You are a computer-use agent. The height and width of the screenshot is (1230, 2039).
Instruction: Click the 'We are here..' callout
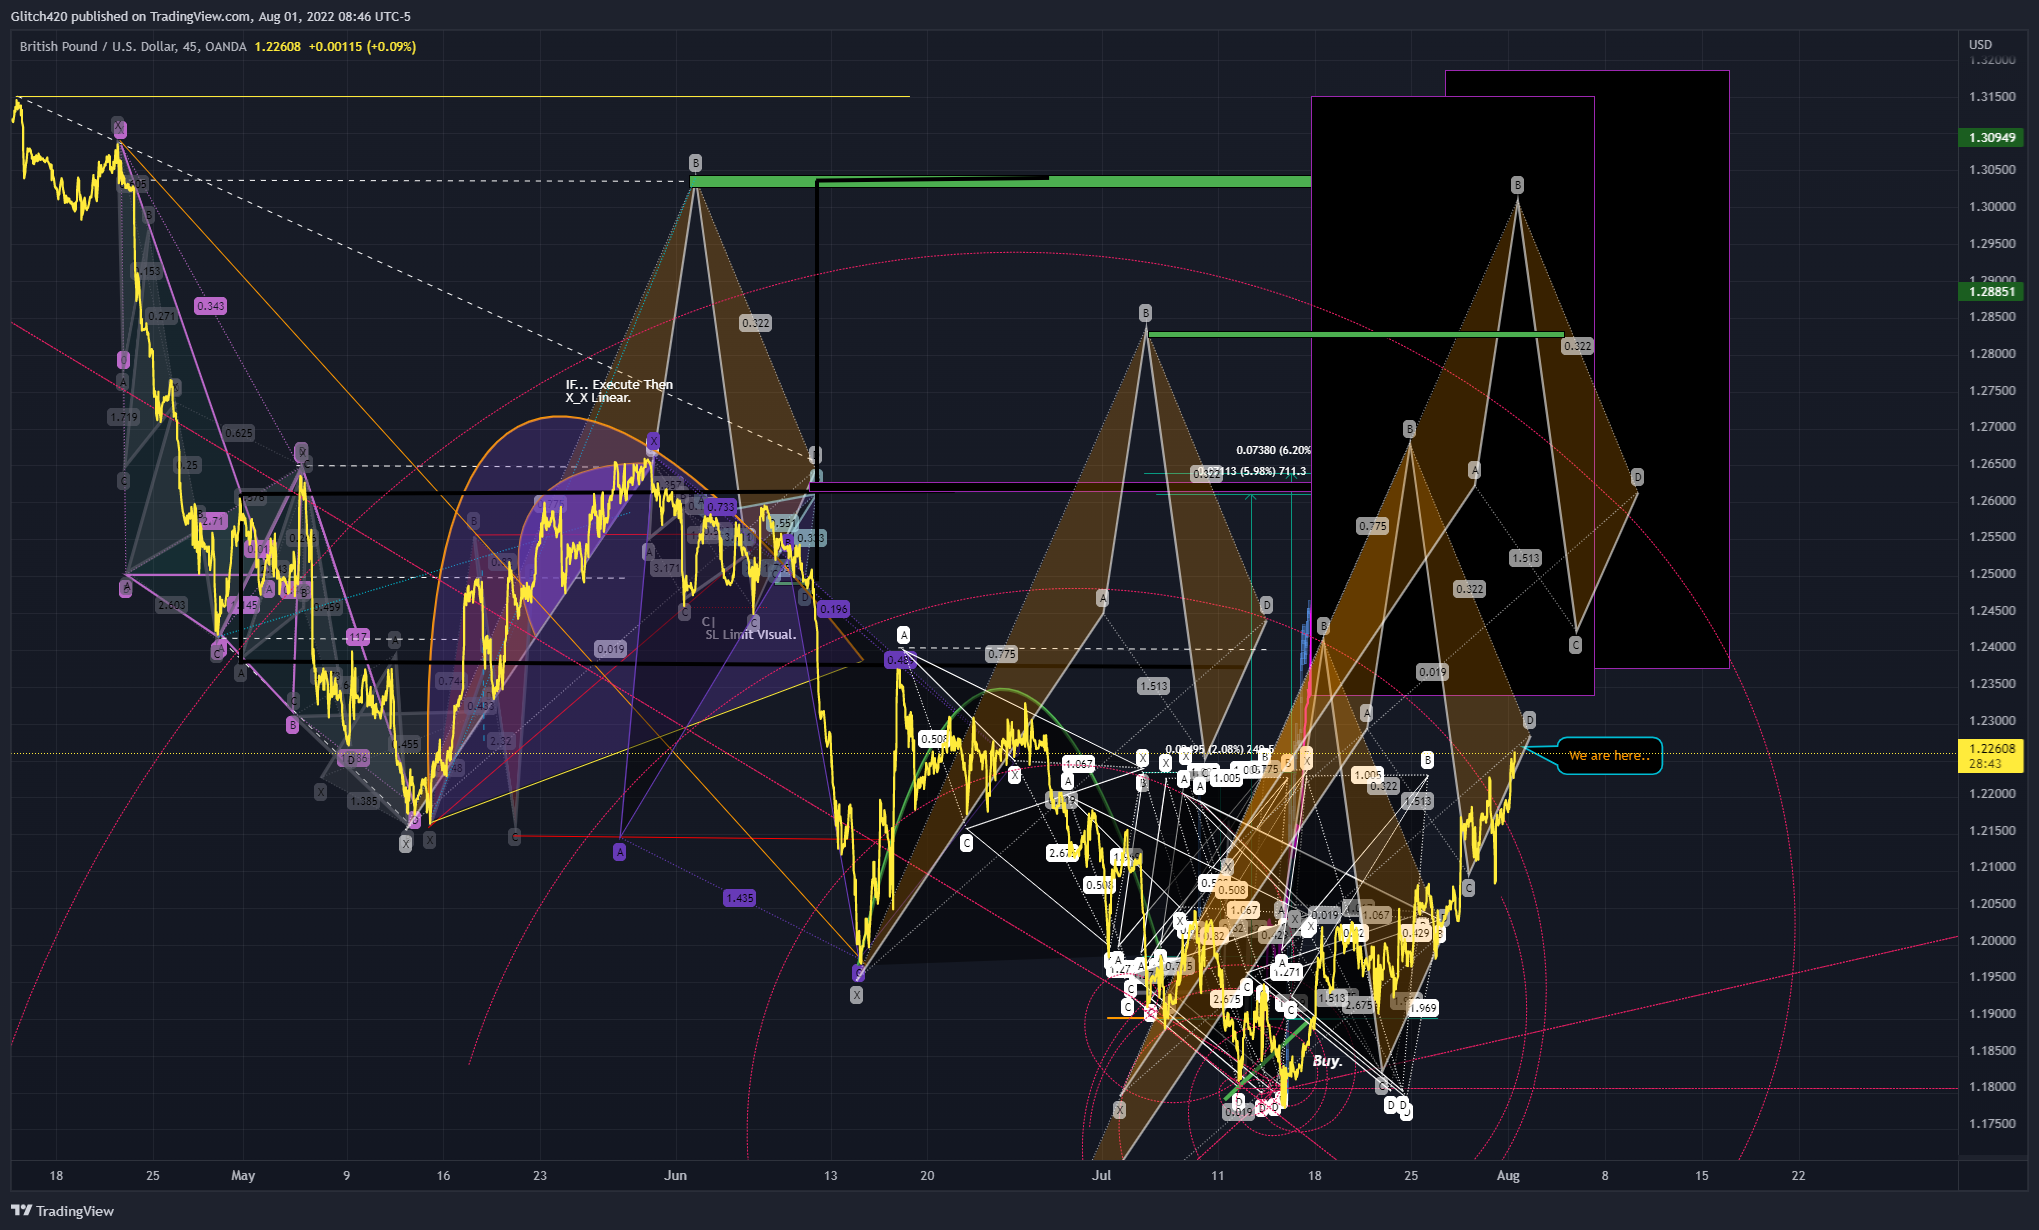[1609, 756]
